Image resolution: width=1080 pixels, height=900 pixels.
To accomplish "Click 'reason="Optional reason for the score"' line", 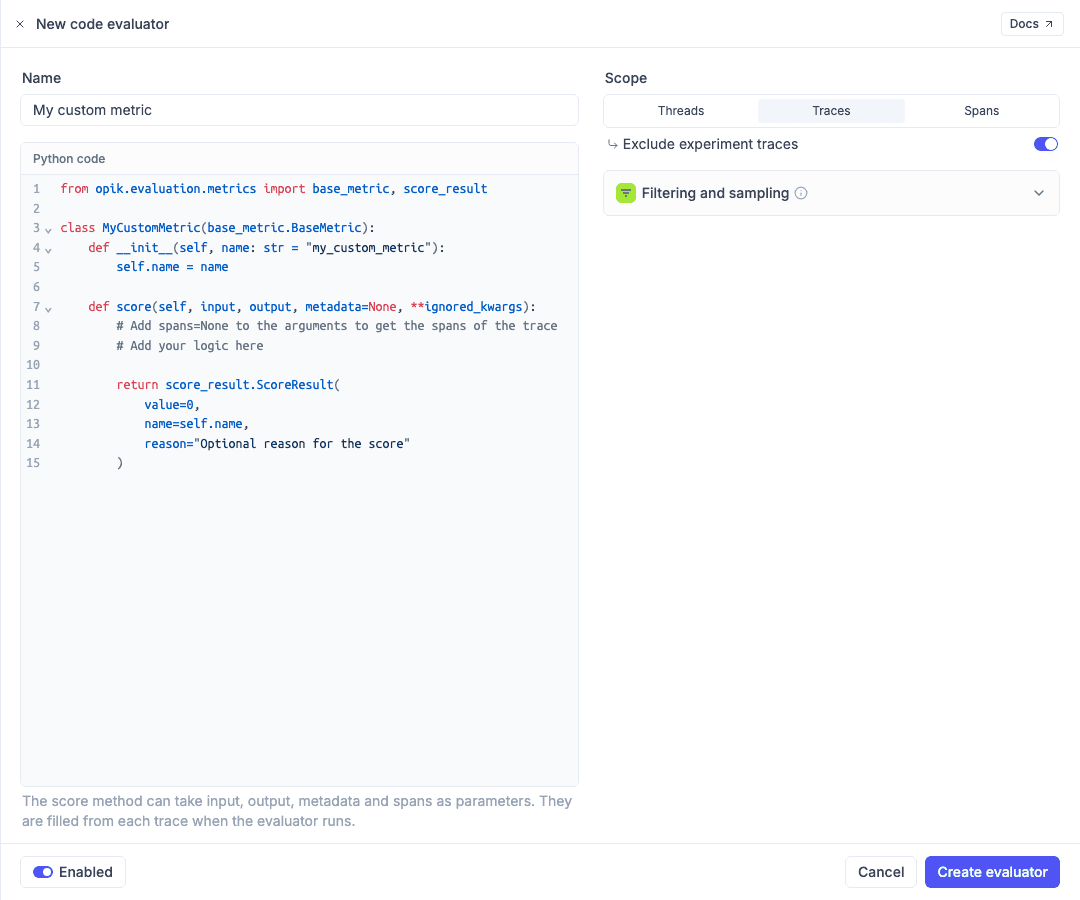I will [277, 444].
